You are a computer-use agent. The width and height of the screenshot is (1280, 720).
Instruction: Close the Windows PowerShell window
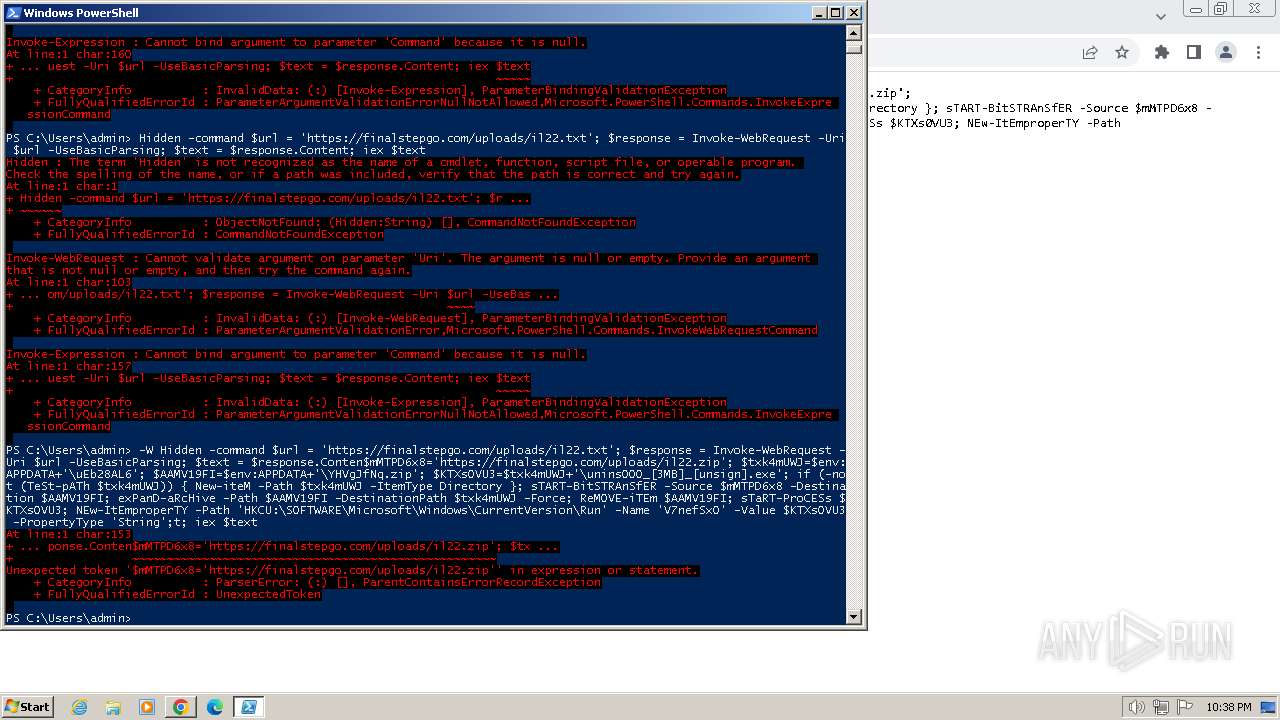tap(854, 13)
